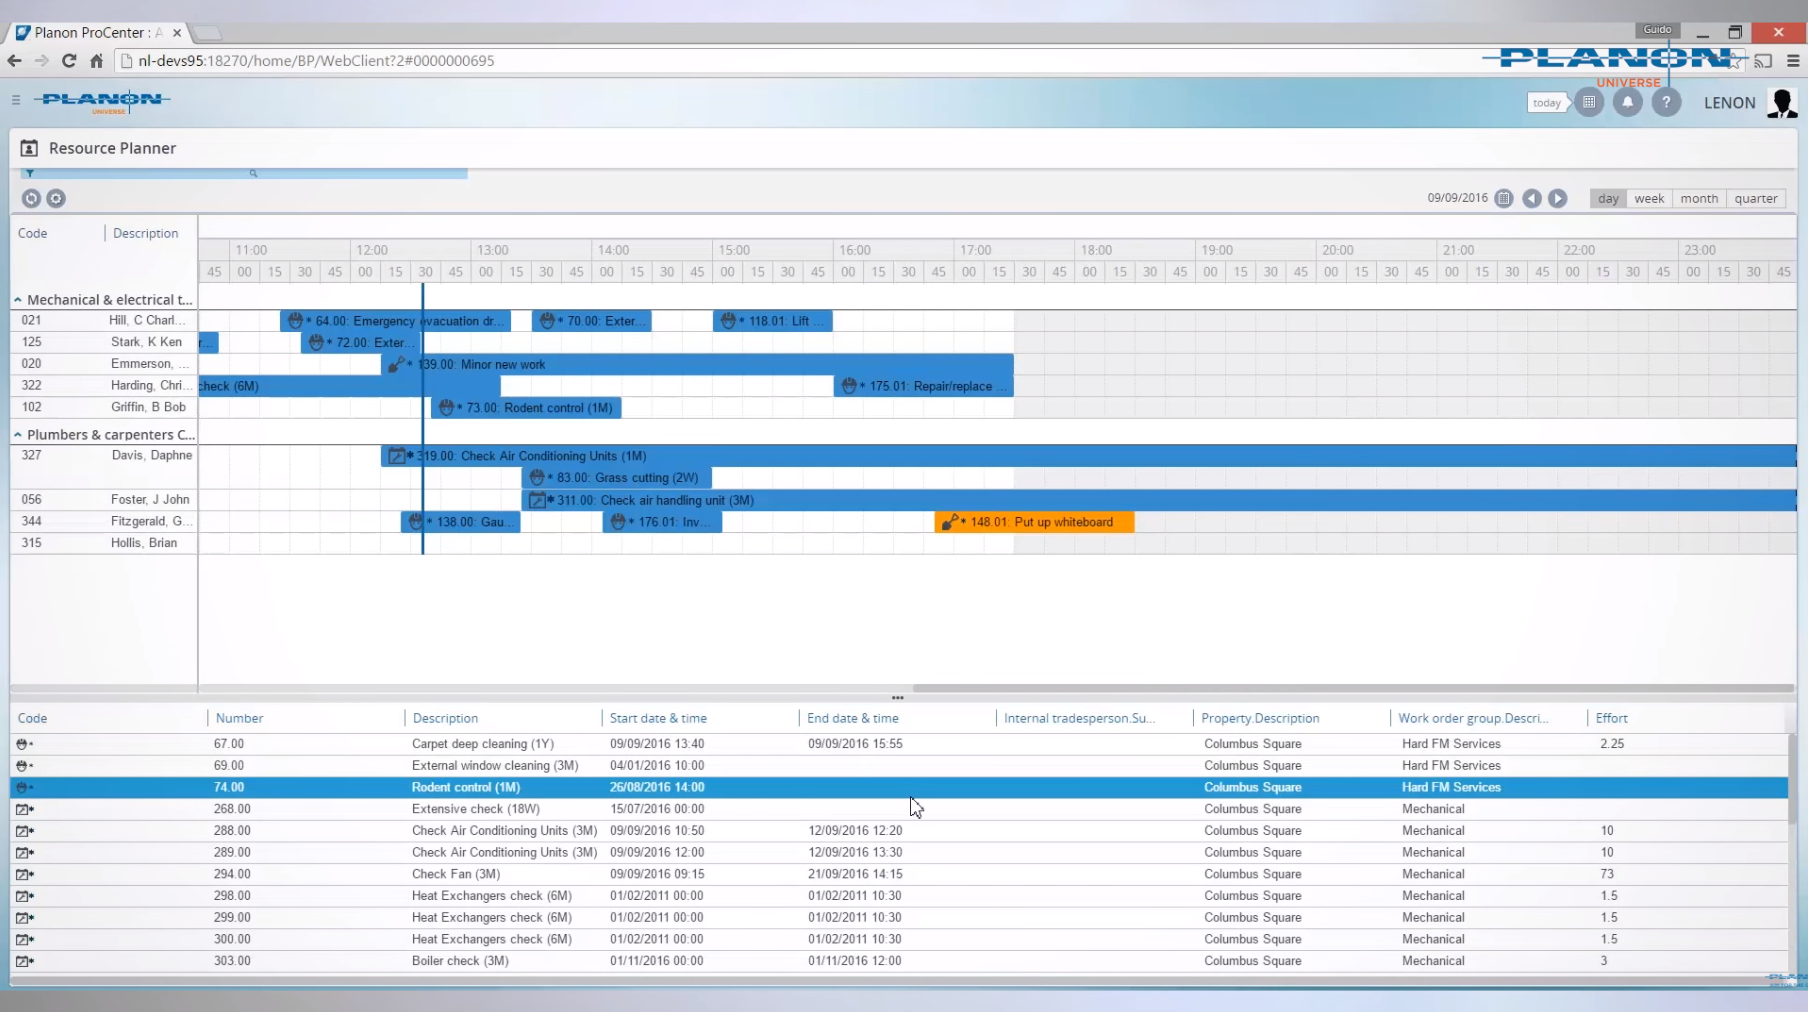Open the Chrome menu icon
1808x1012 pixels.
click(1793, 61)
